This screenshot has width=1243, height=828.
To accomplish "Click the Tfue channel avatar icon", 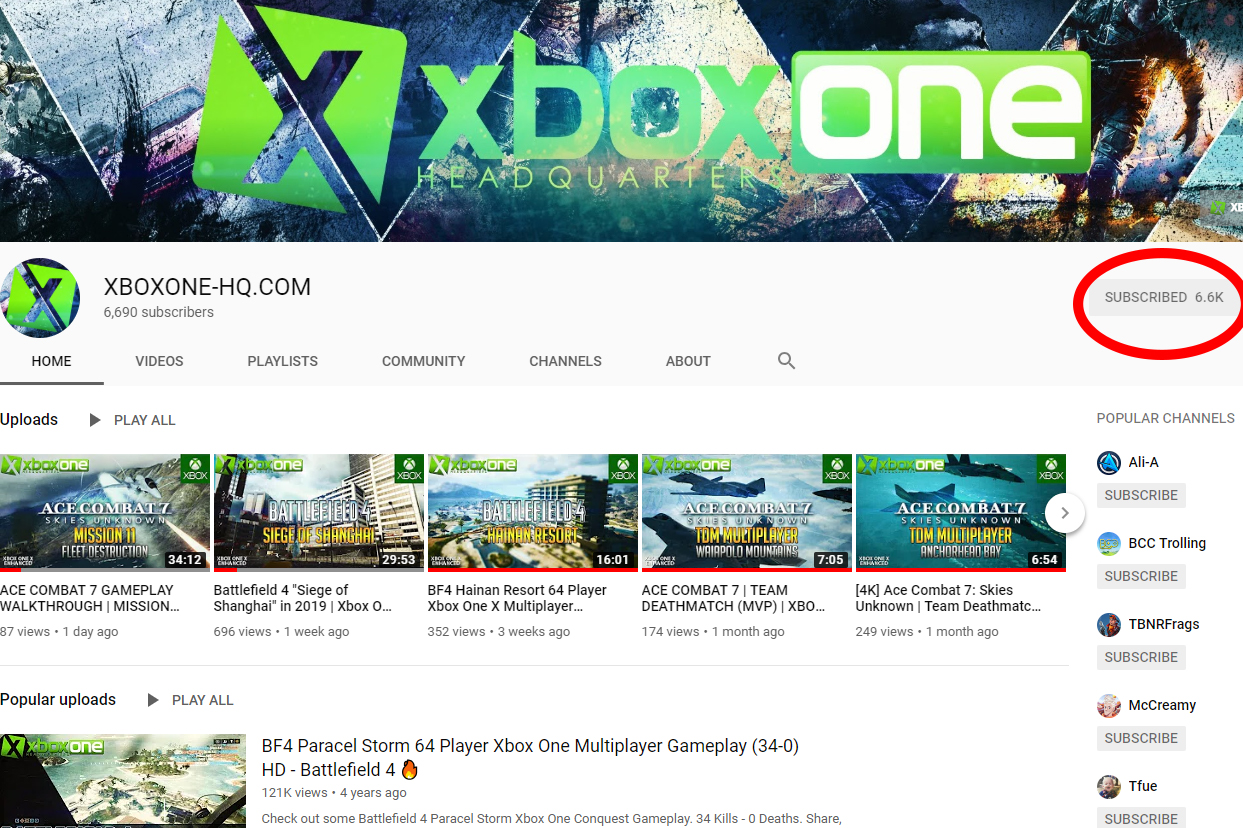I will click(1109, 786).
